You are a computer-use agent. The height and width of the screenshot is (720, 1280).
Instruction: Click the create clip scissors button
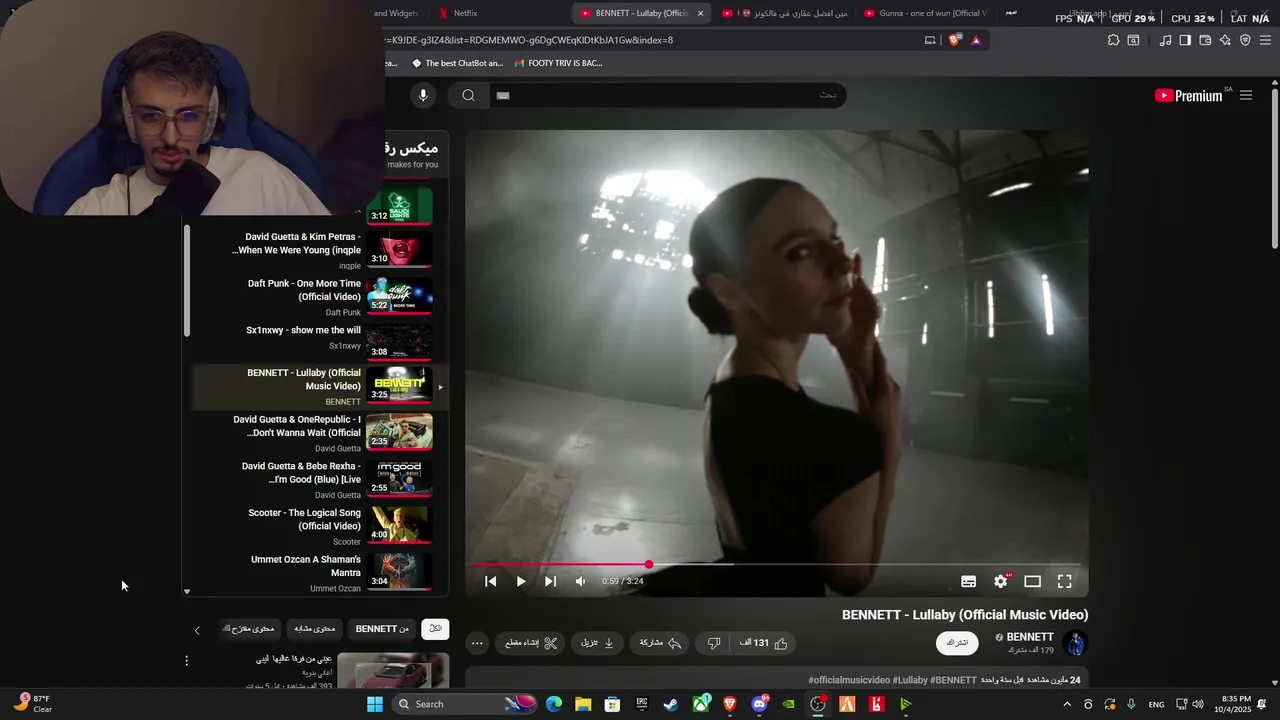click(x=531, y=643)
